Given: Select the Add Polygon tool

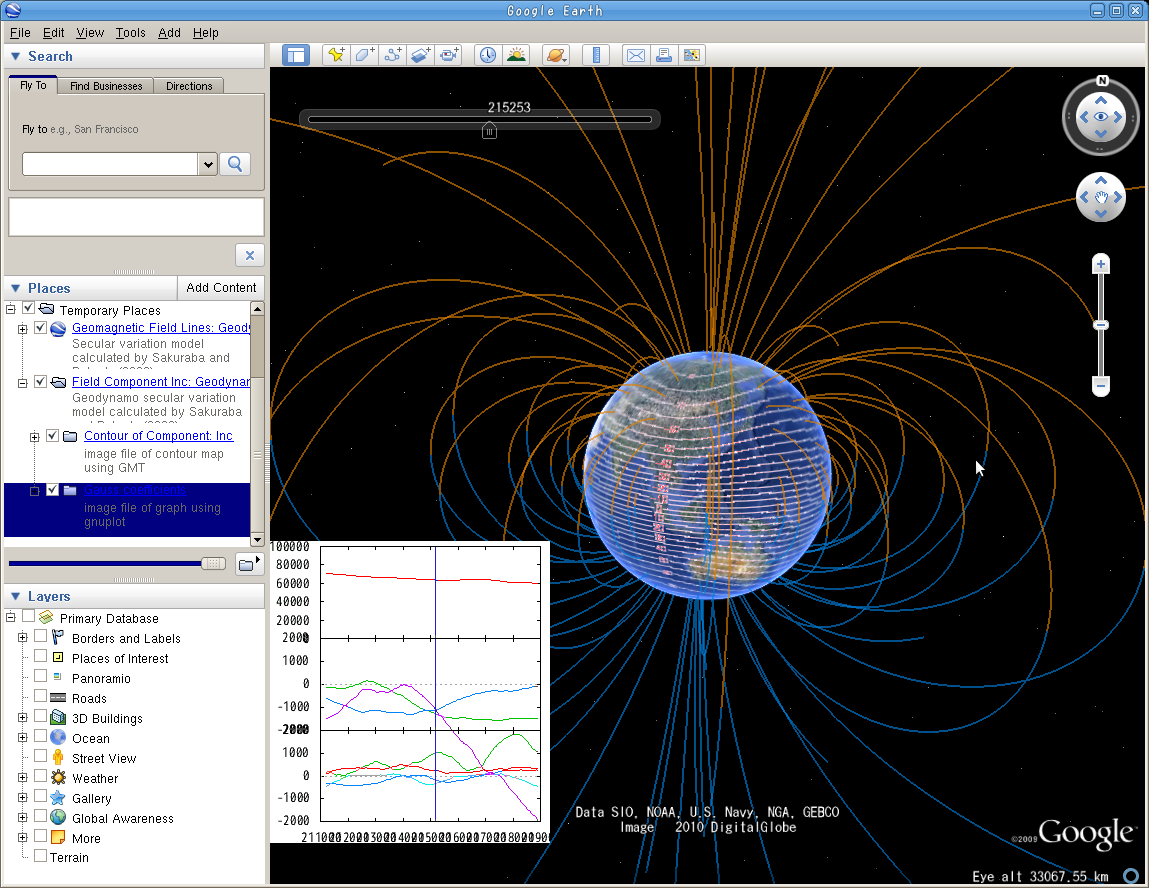Looking at the screenshot, I should tap(365, 55).
